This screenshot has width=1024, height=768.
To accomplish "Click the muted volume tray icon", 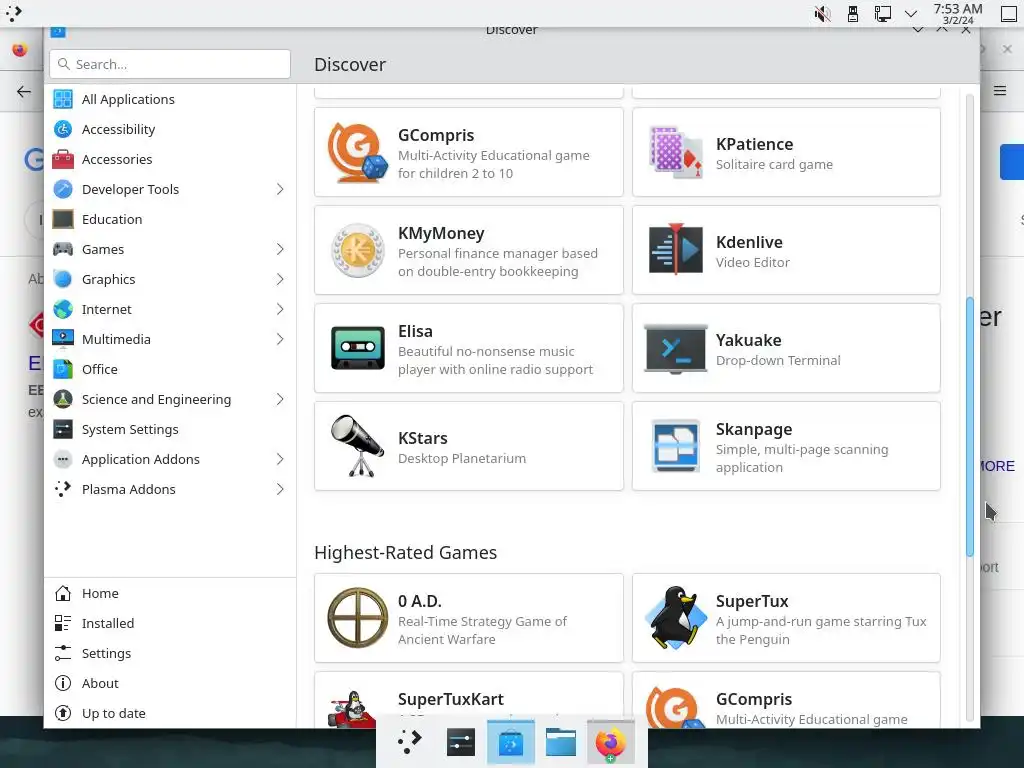I will (x=822, y=14).
